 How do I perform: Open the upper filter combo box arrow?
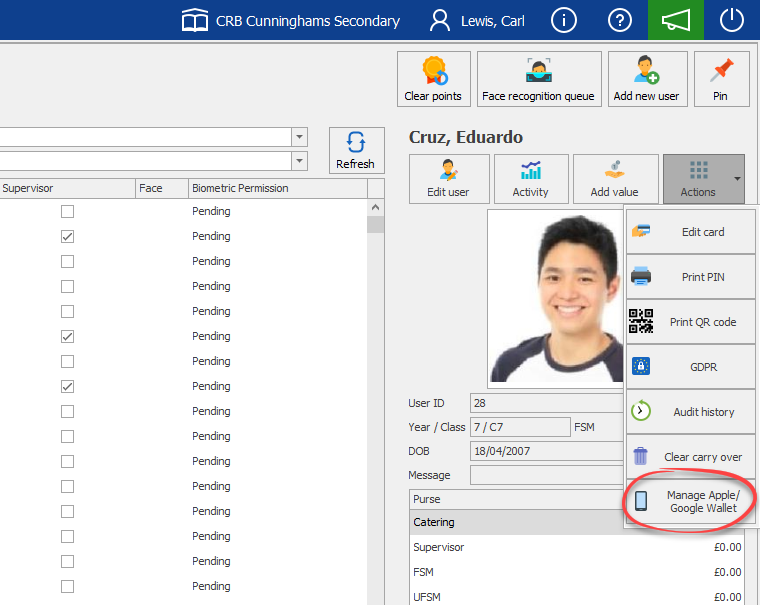coord(299,137)
